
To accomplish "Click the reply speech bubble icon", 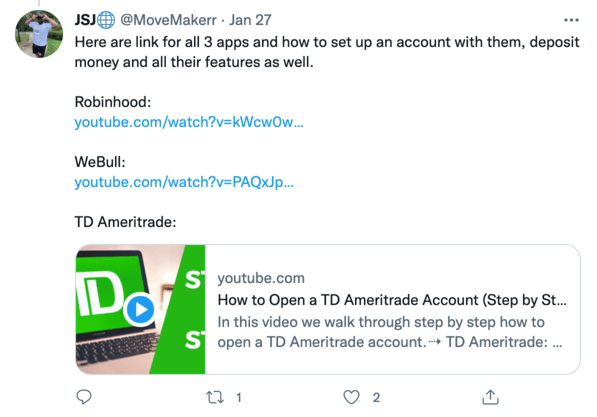I will 84,397.
